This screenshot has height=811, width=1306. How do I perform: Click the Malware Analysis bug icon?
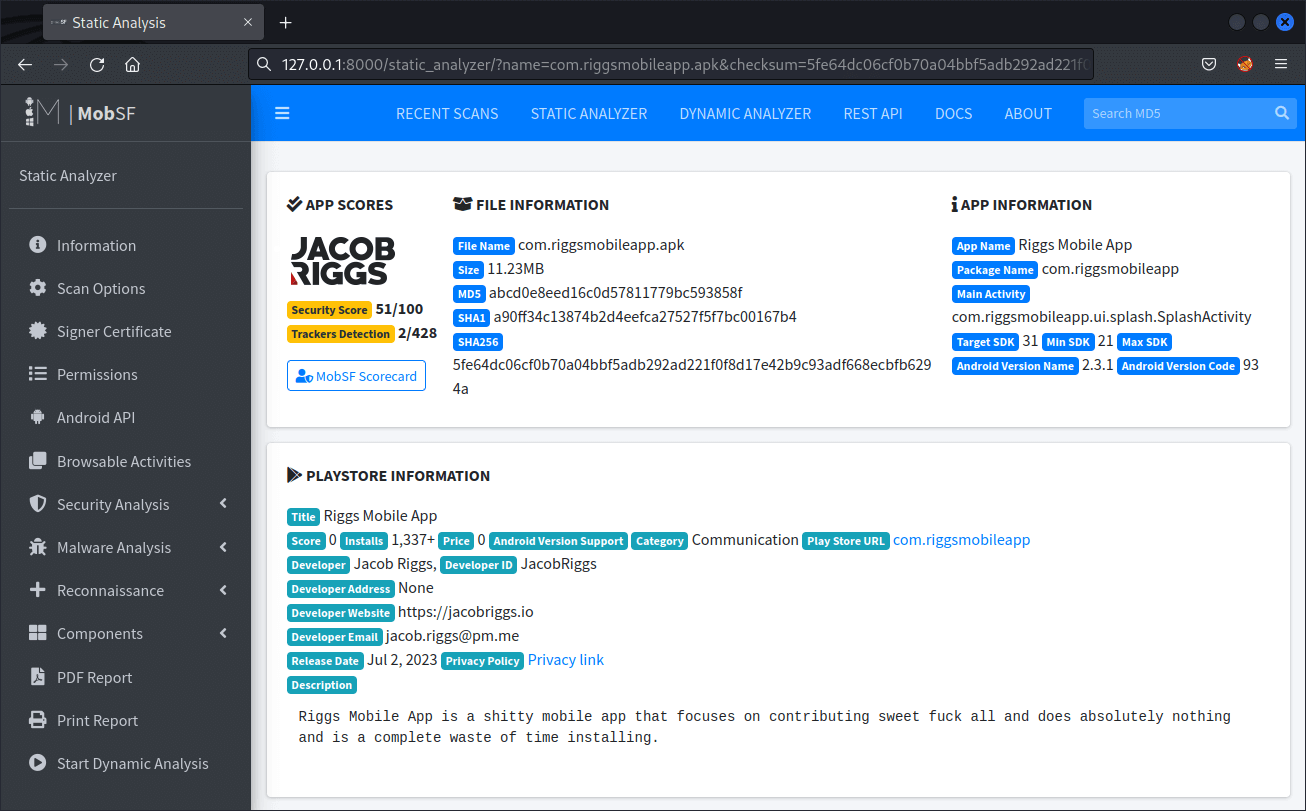[x=38, y=547]
